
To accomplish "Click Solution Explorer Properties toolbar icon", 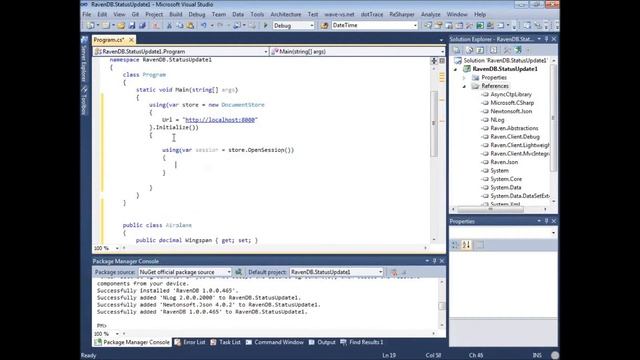I will [457, 50].
